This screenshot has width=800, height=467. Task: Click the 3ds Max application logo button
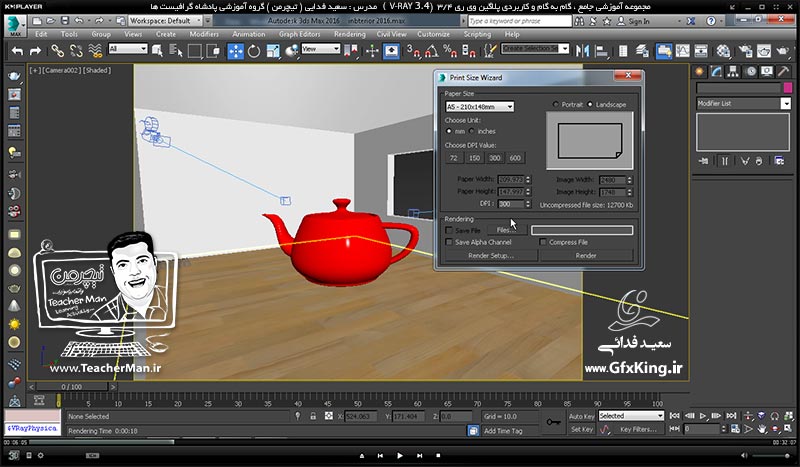(15, 25)
